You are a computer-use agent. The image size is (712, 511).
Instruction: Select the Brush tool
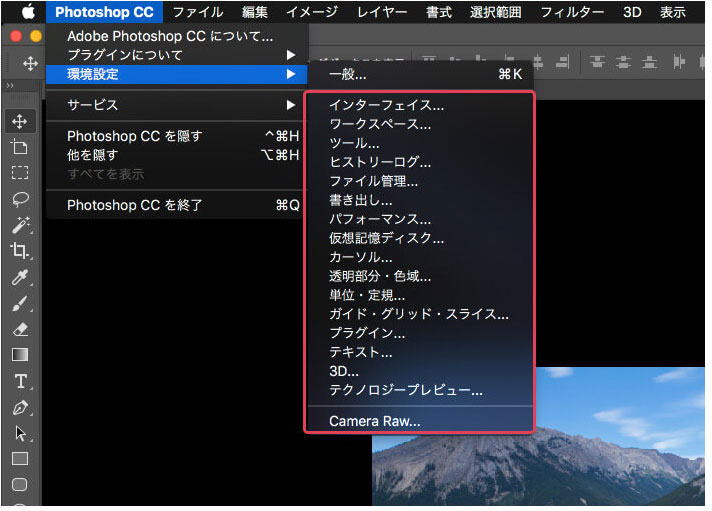pos(20,303)
